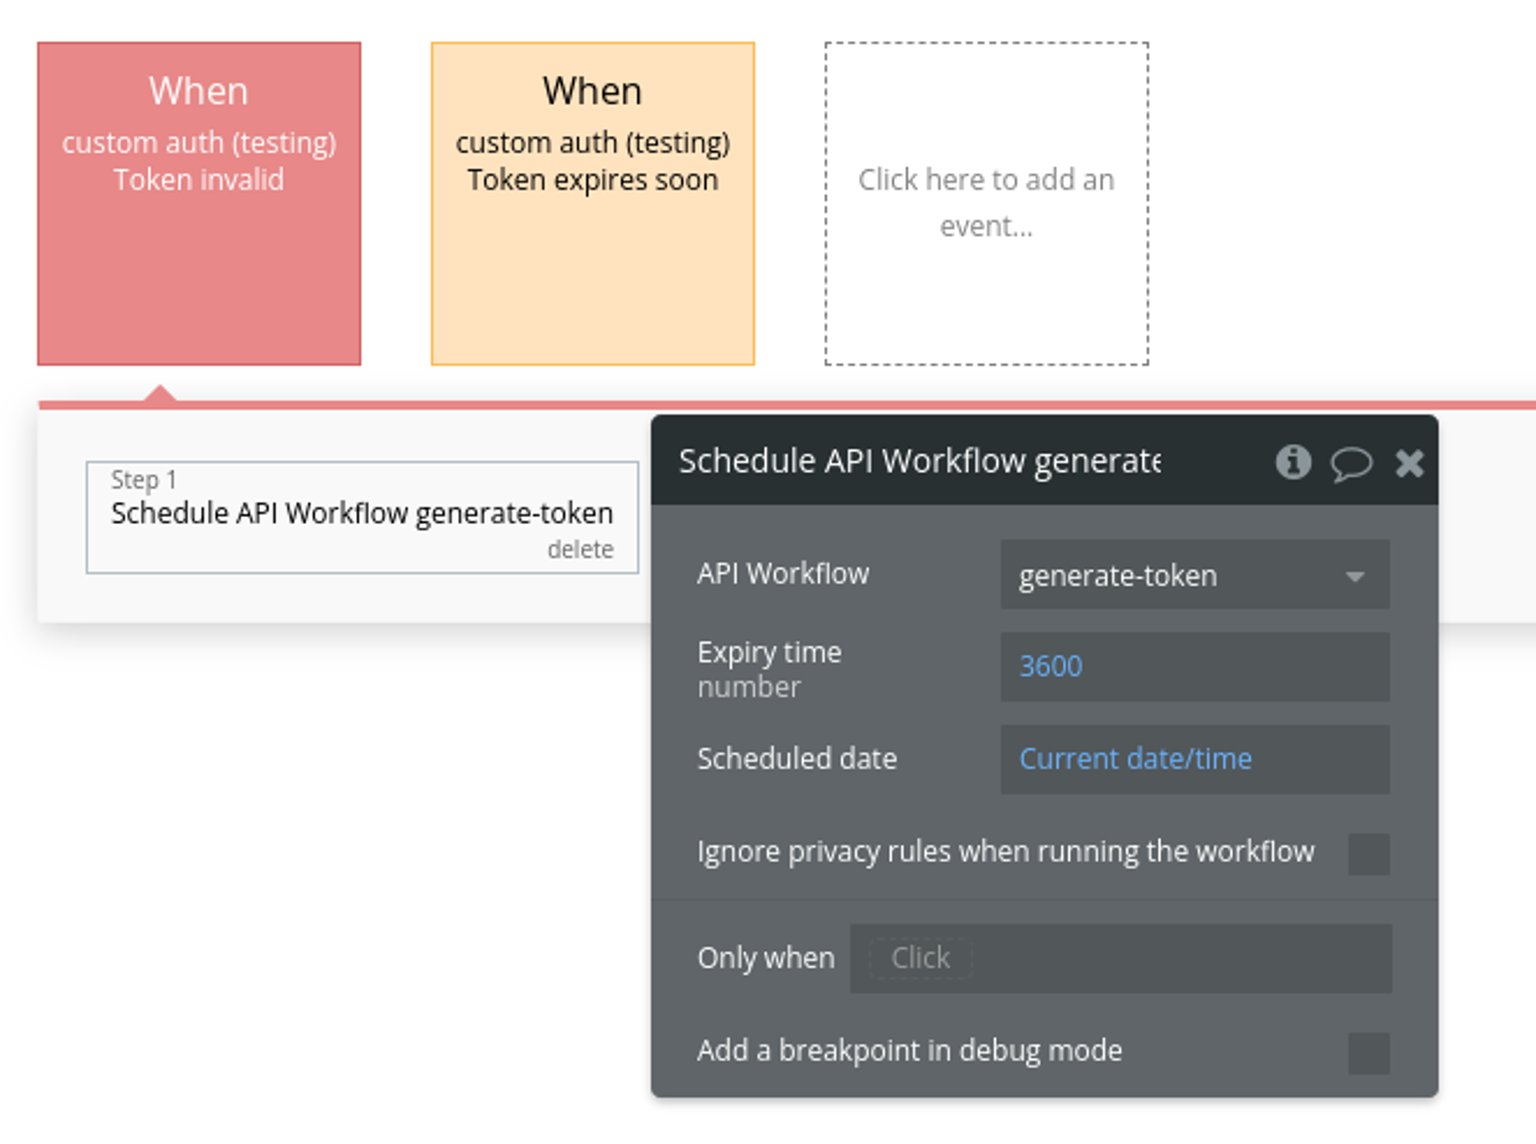The width and height of the screenshot is (1536, 1144).
Task: Edit the Expiry time 3600 field
Action: click(1193, 666)
